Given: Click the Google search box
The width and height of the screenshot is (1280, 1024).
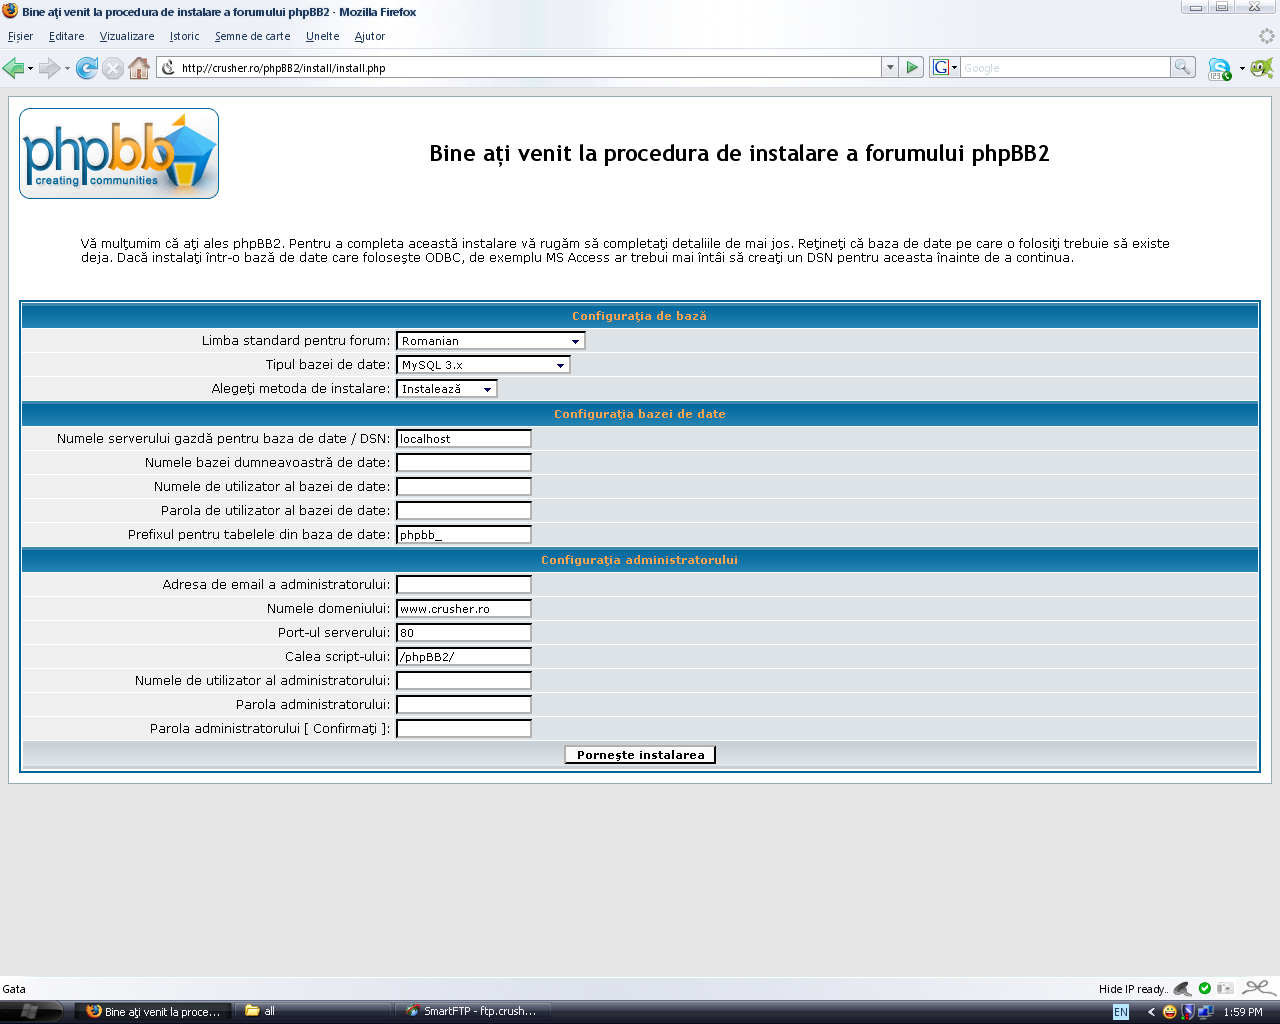Looking at the screenshot, I should pos(1065,68).
